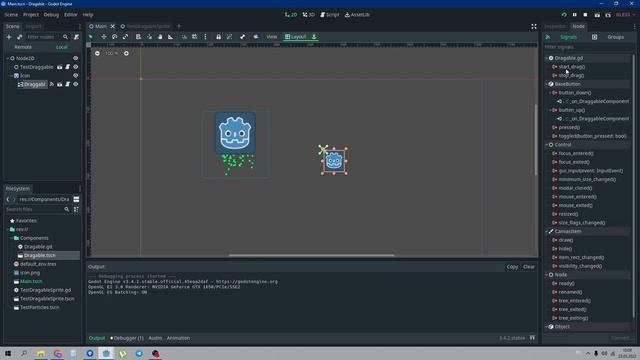Add a new node with plus icon
Viewport: 640px width, 360px height.
(x=9, y=37)
